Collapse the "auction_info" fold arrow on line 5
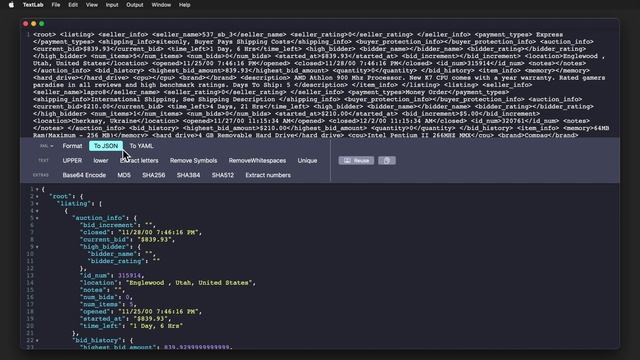Viewport: 640px width, 360px height. pos(37,218)
